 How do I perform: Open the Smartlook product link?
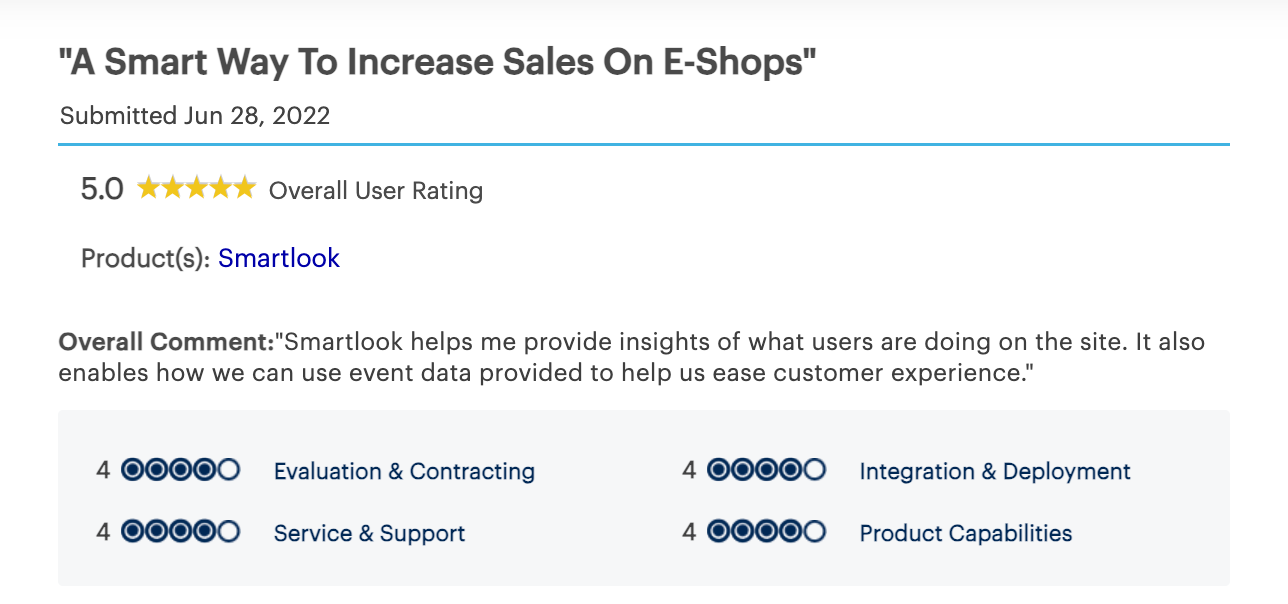279,258
